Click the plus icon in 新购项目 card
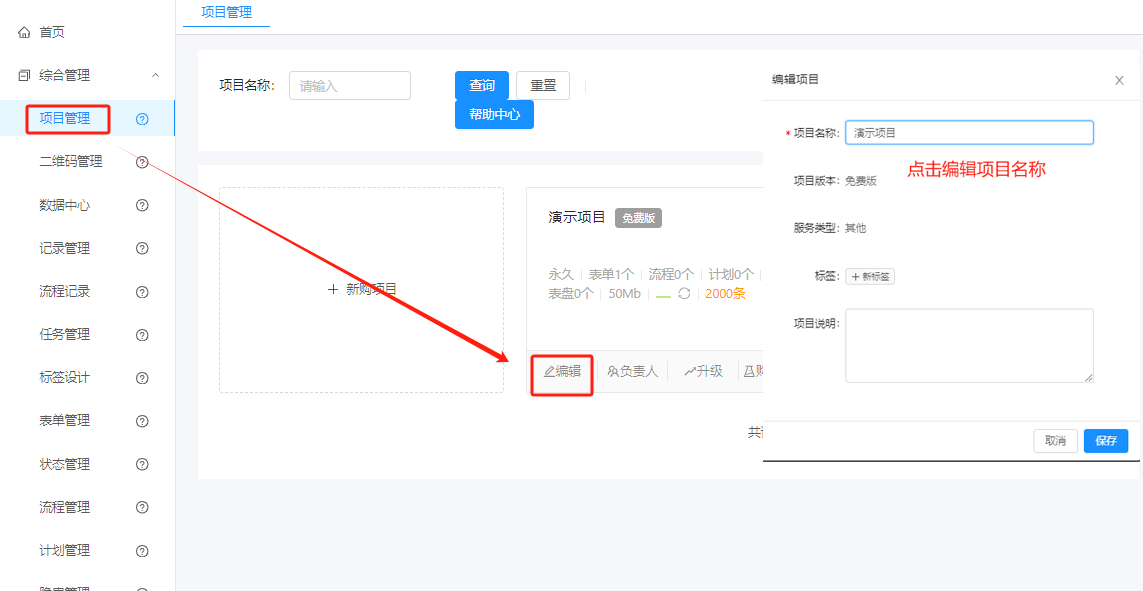1143x591 pixels. (x=332, y=289)
